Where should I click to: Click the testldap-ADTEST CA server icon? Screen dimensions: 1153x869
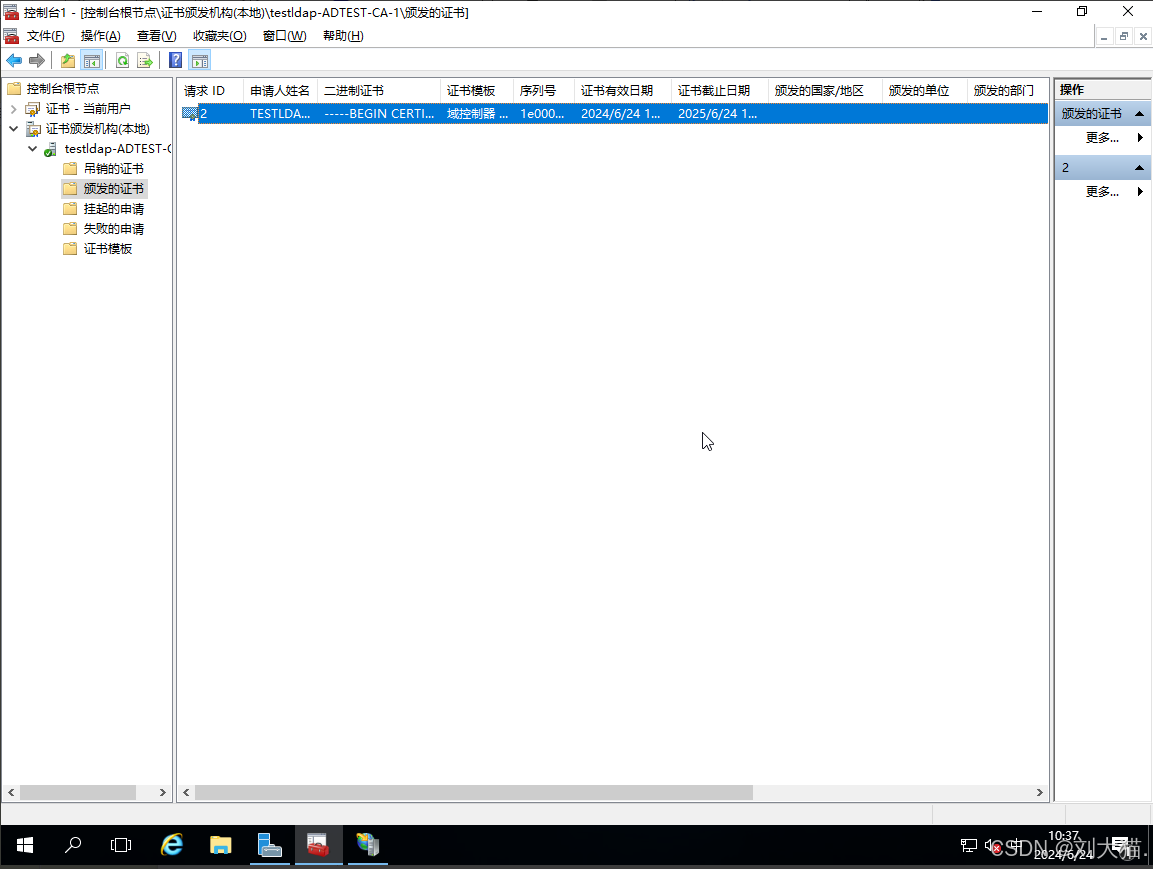[51, 149]
